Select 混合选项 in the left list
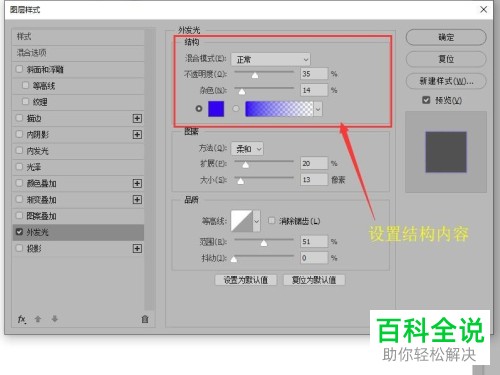This screenshot has width=500, height=375. (79, 53)
